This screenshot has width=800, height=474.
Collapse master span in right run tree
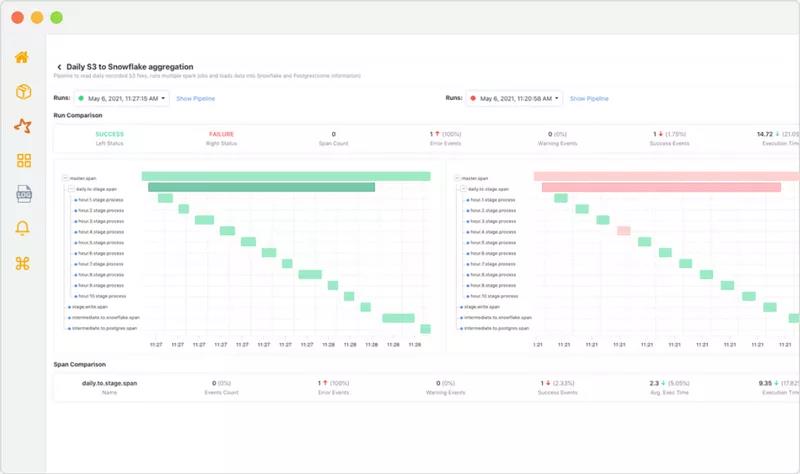[457, 178]
